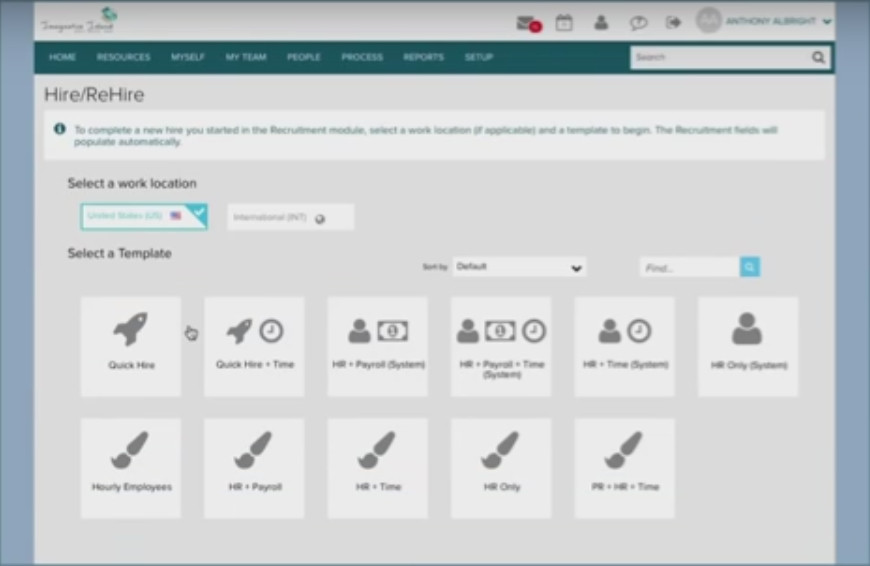This screenshot has width=870, height=566.
Task: Click the Select a Template label
Action: coord(119,254)
